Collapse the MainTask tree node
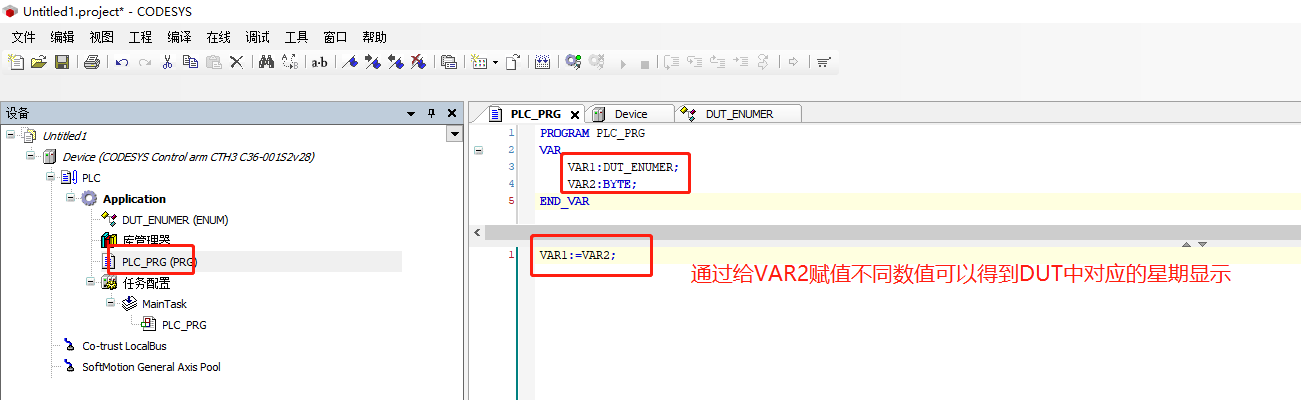 point(111,303)
